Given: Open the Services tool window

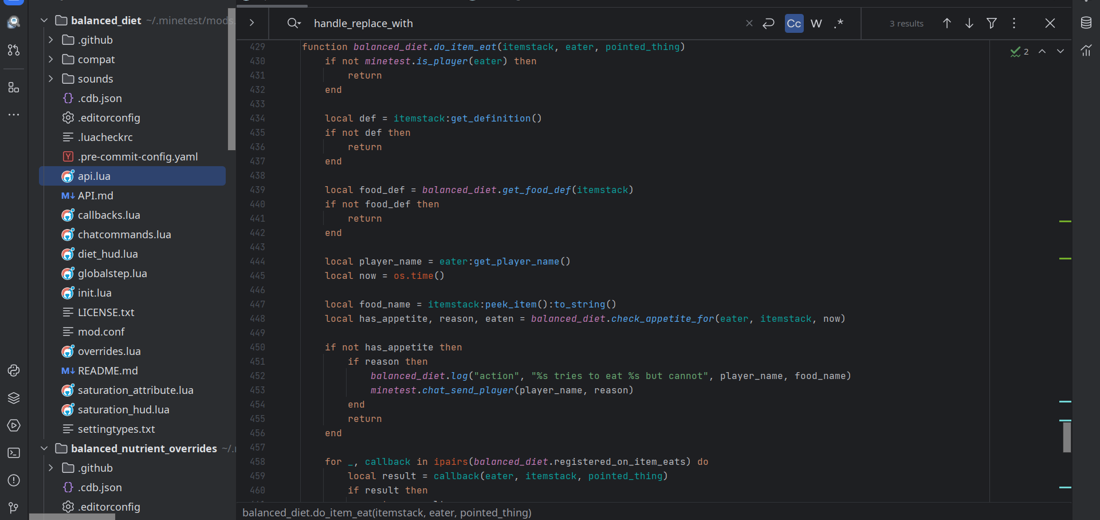Looking at the screenshot, I should tap(13, 425).
